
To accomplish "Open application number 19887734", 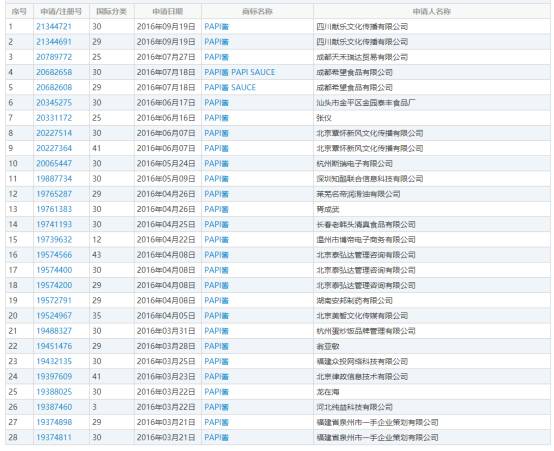I will (x=54, y=178).
